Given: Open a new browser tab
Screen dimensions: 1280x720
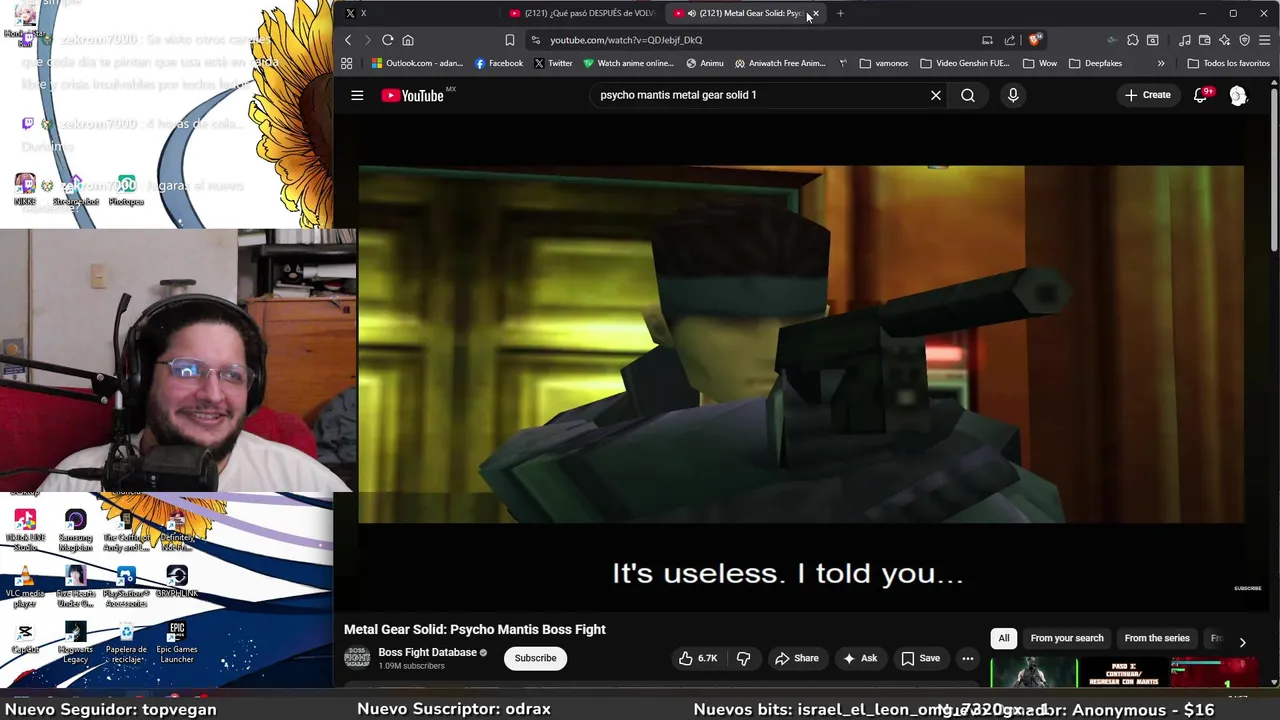Looking at the screenshot, I should 840,13.
